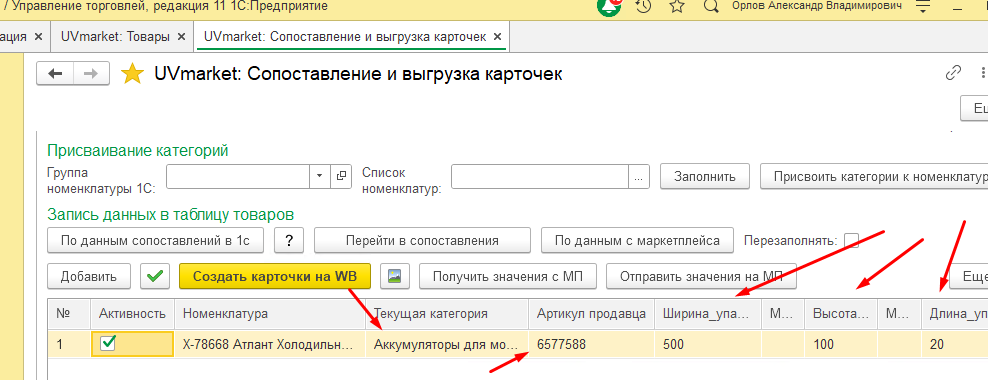The height and width of the screenshot is (380, 988).
Task: Click the Группа номенклатуры 1С input field
Action: click(x=238, y=176)
